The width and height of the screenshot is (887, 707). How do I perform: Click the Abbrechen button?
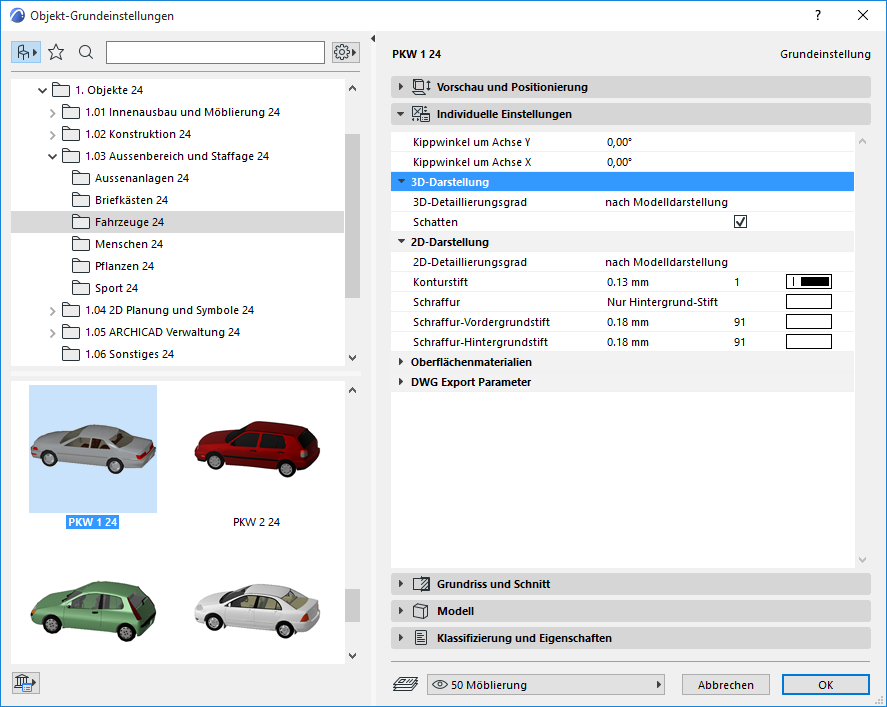725,685
